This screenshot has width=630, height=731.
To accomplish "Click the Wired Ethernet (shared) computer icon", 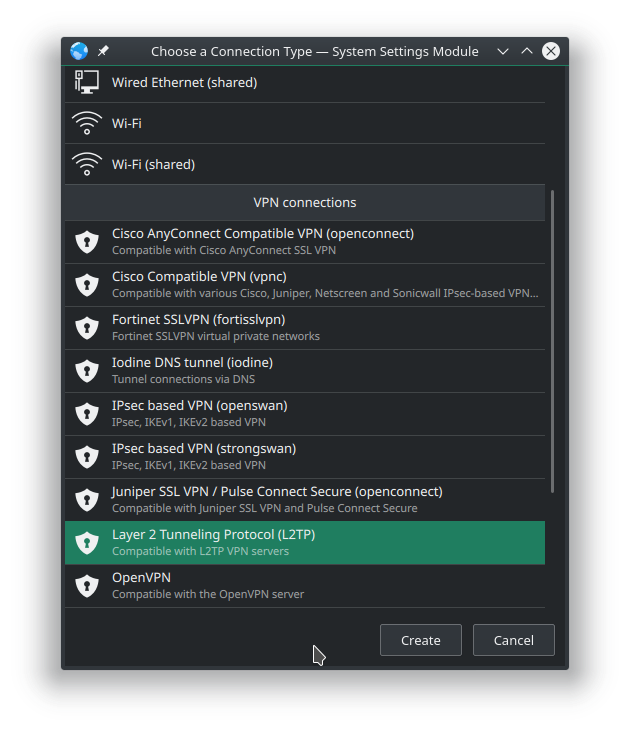I will tap(87, 82).
